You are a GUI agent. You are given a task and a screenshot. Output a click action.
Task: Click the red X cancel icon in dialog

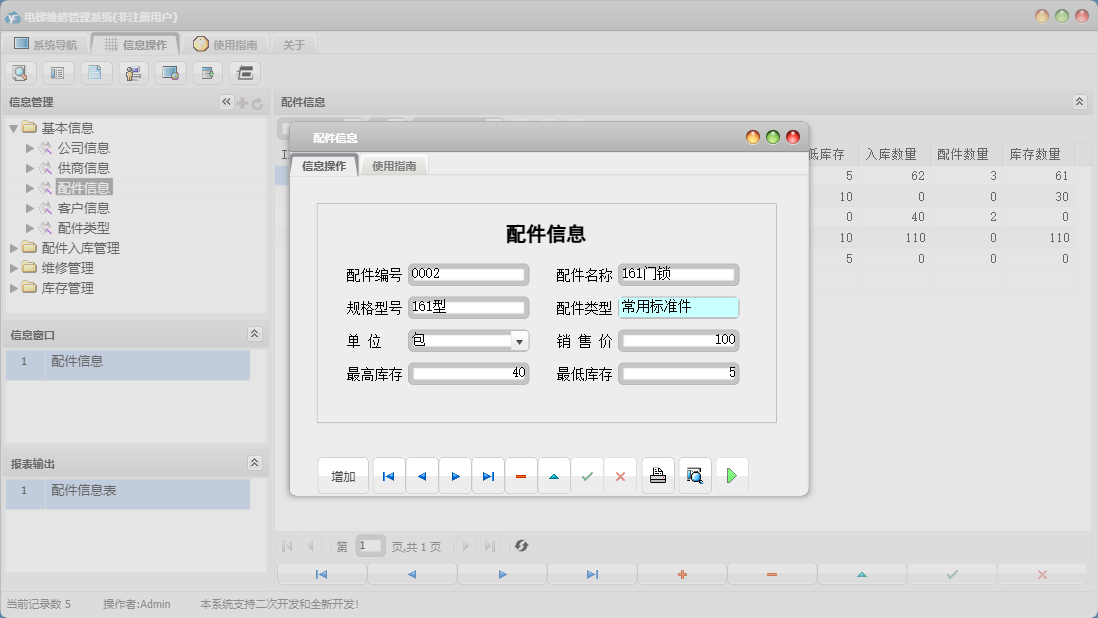click(620, 477)
